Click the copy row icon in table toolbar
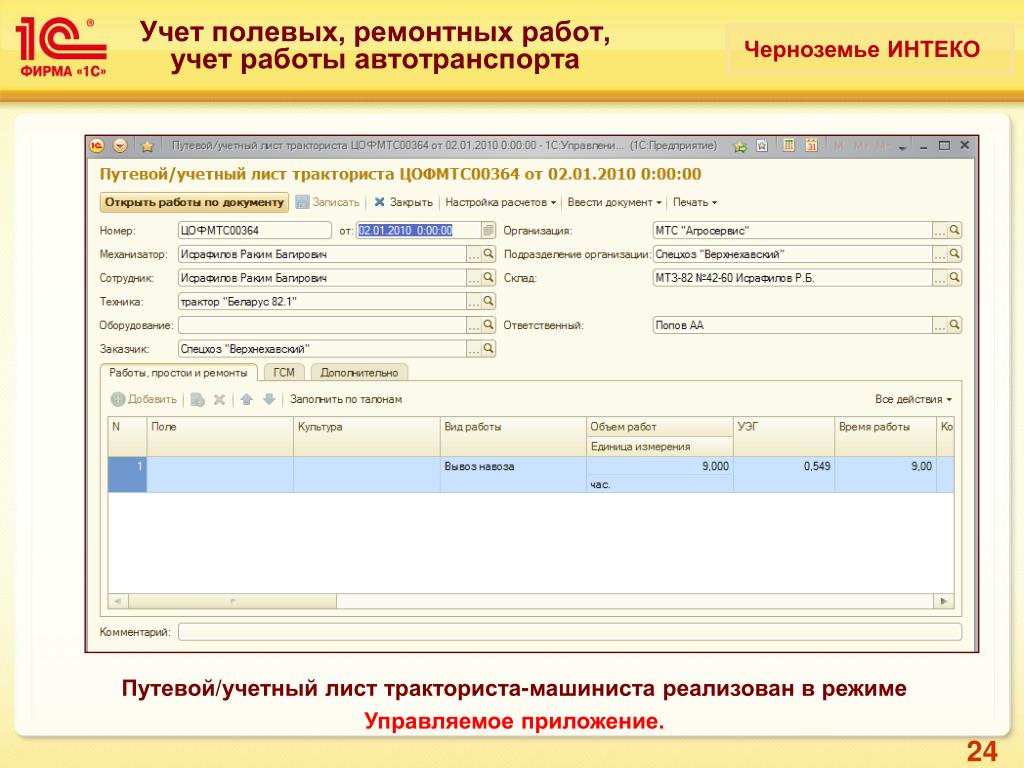 coord(197,399)
